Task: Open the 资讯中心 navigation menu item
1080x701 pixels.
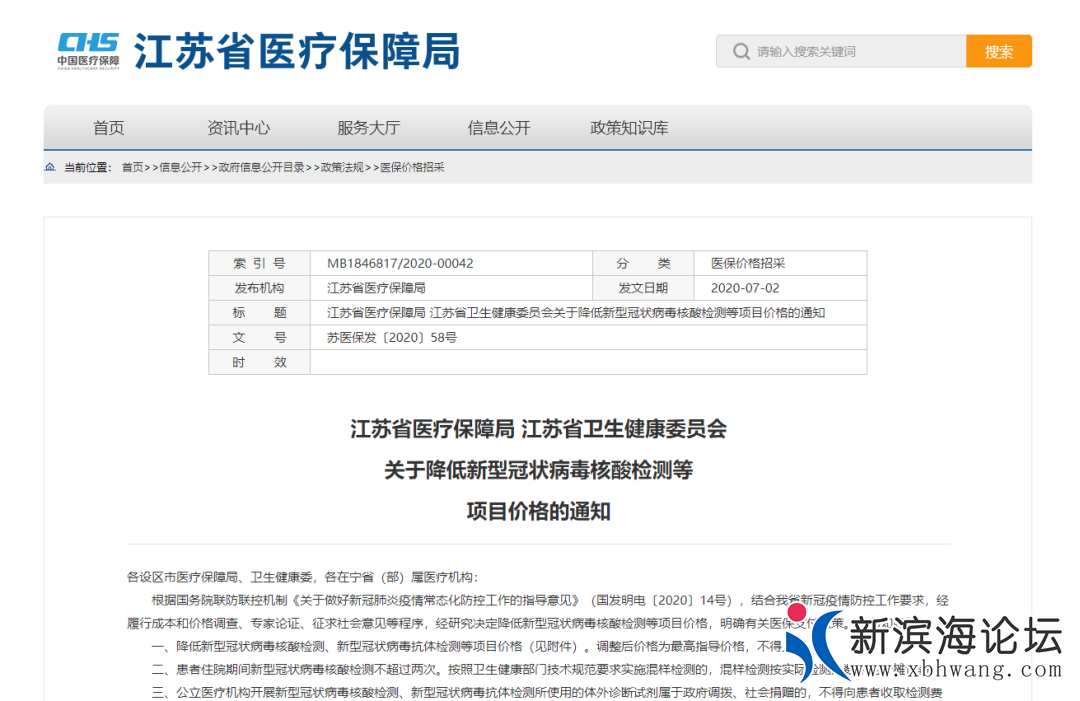Action: pos(238,127)
